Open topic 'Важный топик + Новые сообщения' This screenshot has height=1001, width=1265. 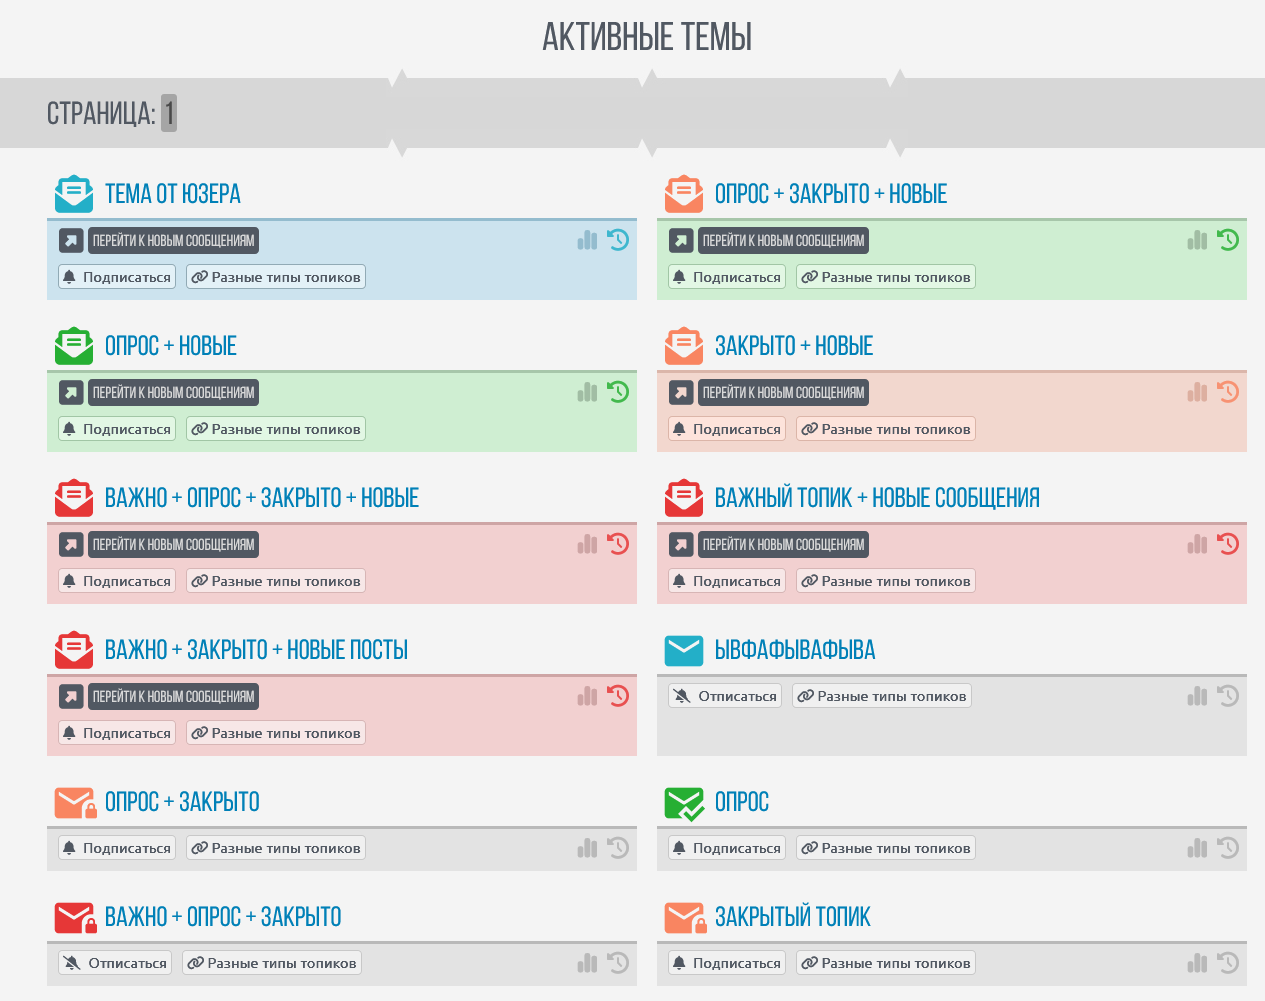876,498
